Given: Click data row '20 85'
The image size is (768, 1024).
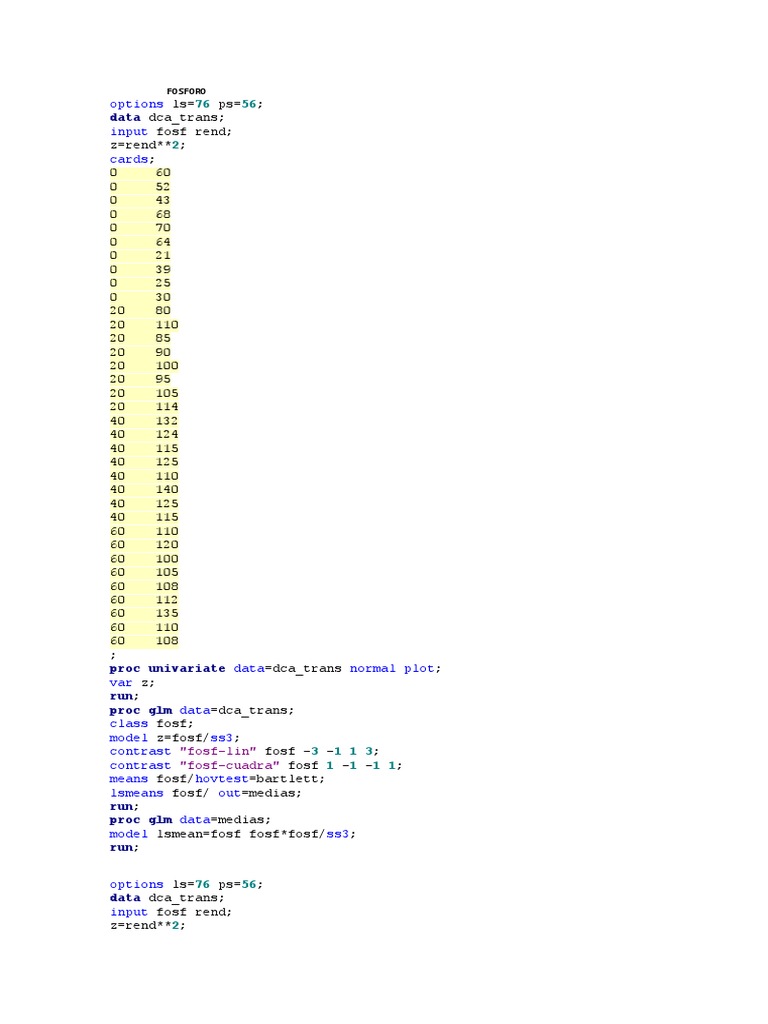Looking at the screenshot, I should 140,338.
